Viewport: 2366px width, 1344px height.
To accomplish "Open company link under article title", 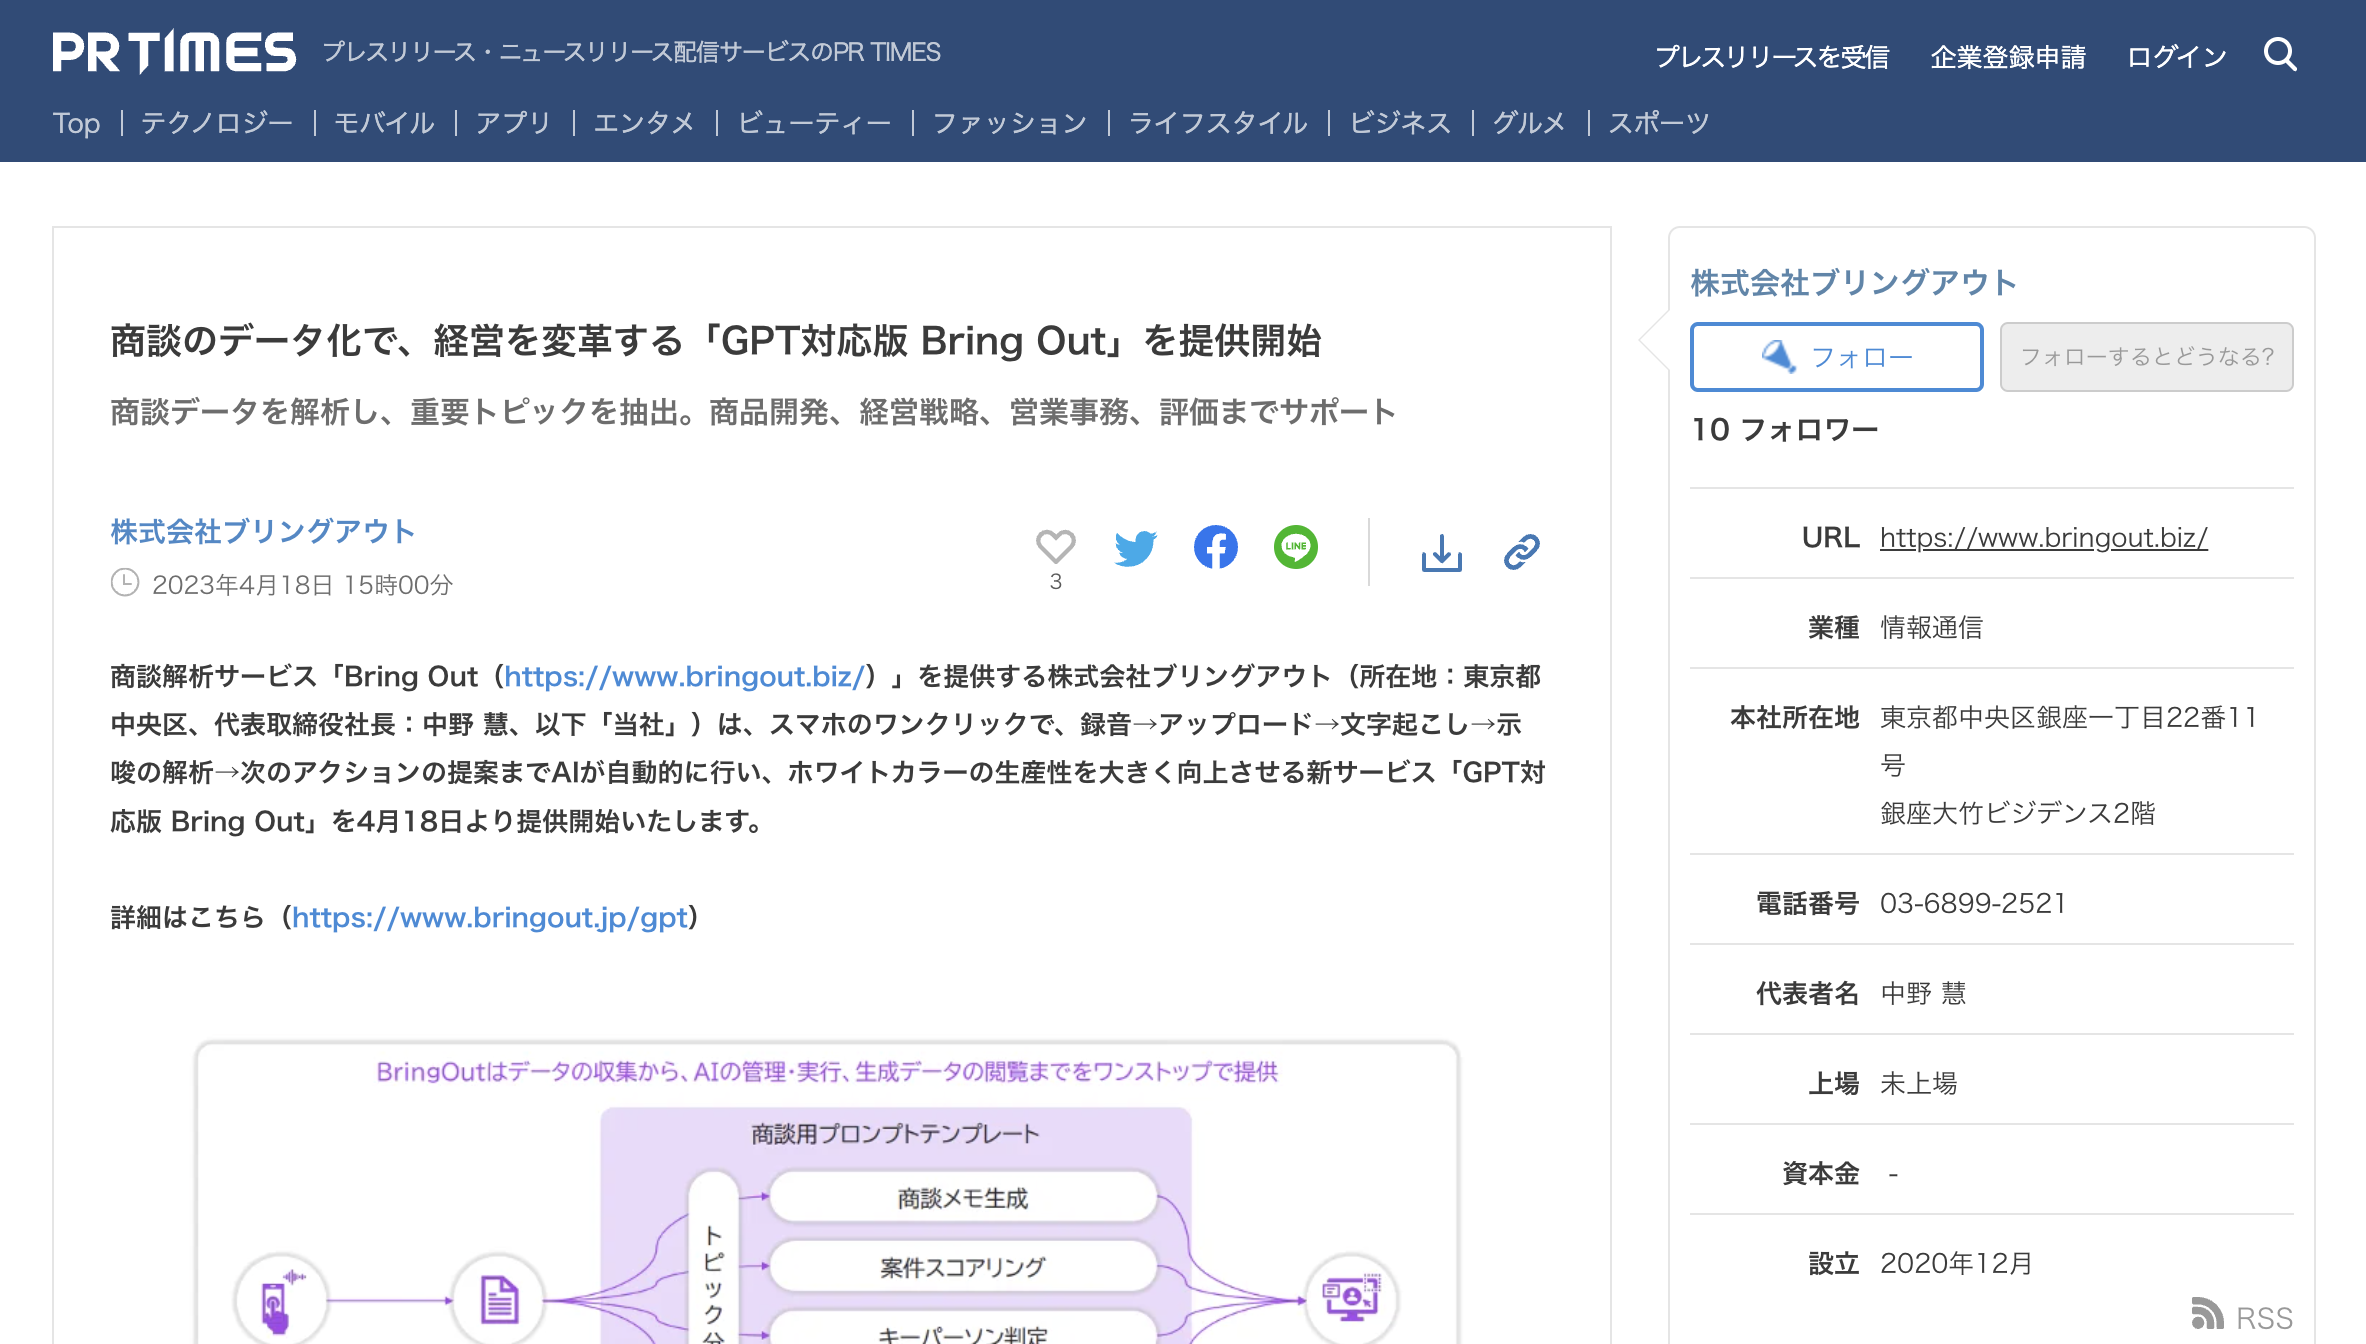I will tap(262, 531).
